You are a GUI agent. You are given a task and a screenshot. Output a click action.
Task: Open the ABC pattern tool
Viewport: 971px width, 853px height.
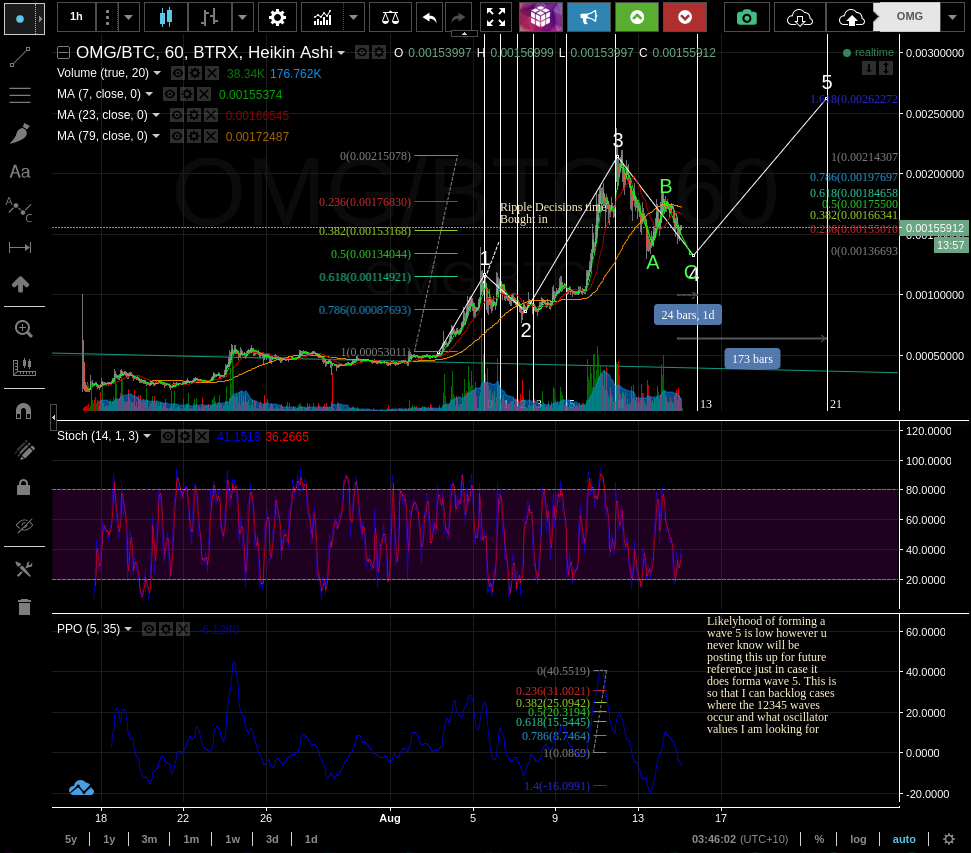tap(20, 209)
